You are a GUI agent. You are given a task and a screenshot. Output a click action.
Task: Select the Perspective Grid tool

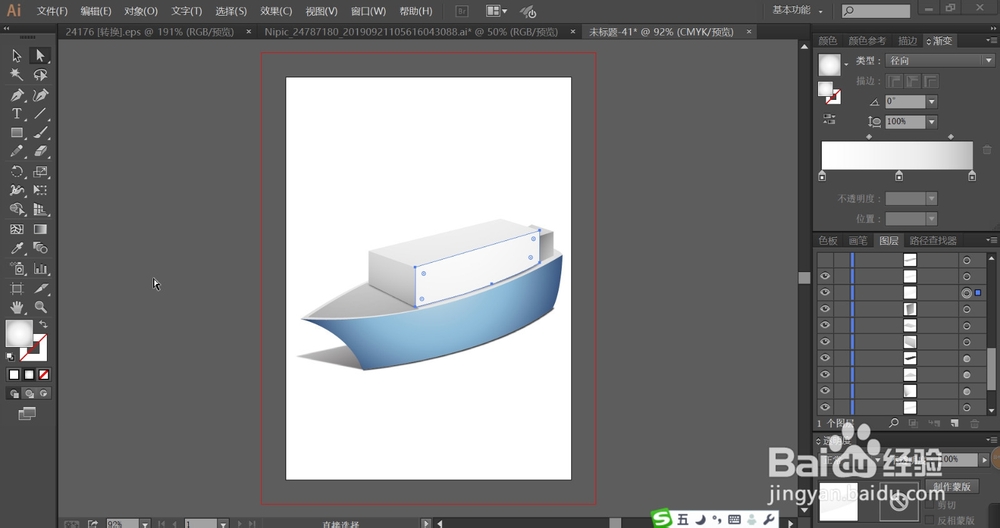[x=40, y=209]
